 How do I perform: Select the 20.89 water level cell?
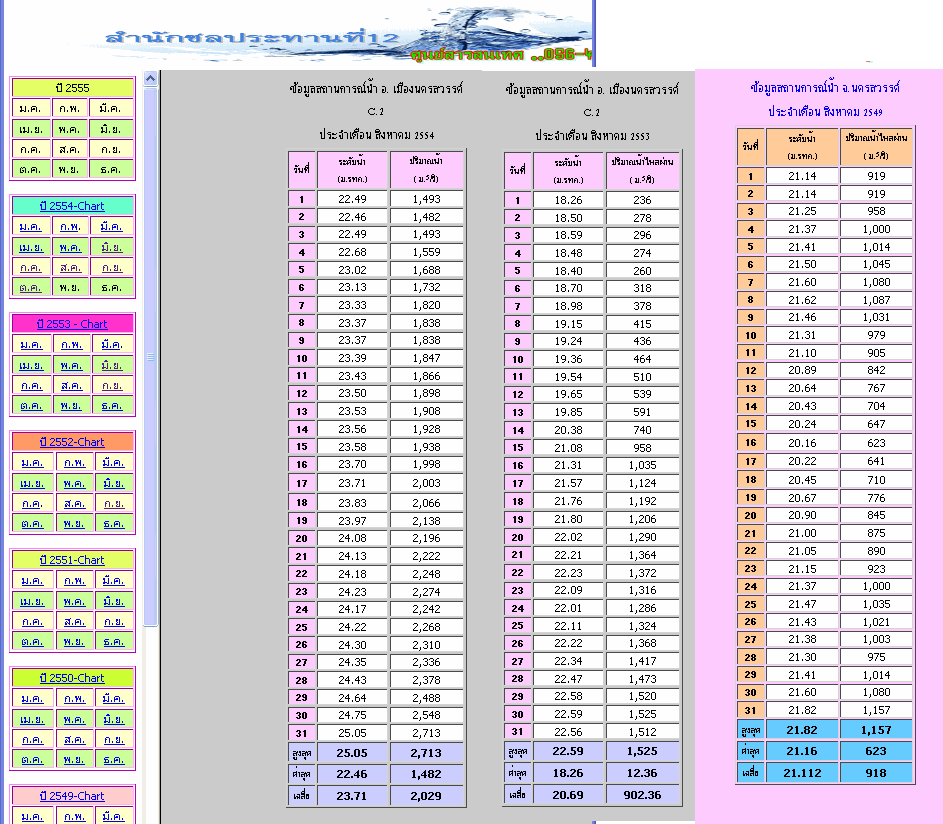[x=802, y=370]
